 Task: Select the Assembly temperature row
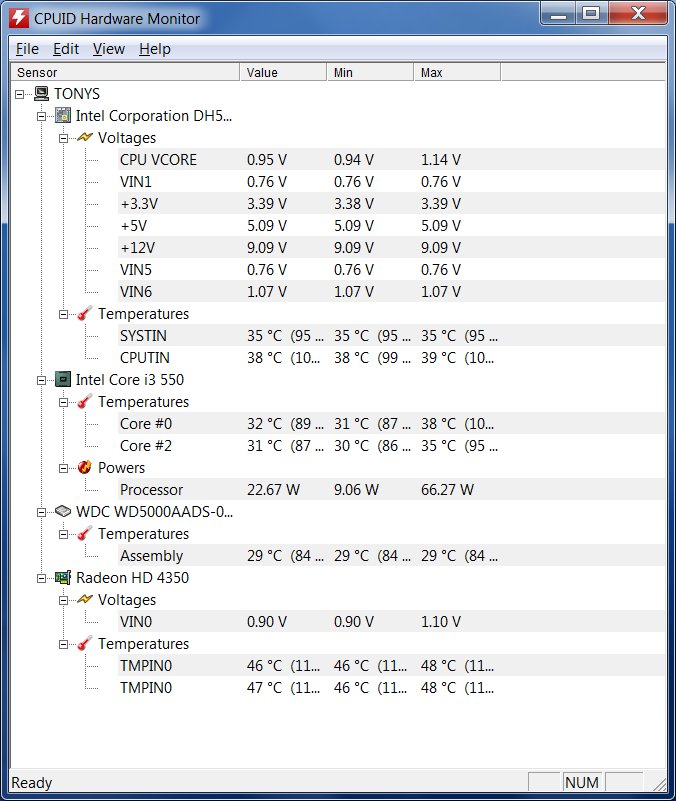coord(391,555)
